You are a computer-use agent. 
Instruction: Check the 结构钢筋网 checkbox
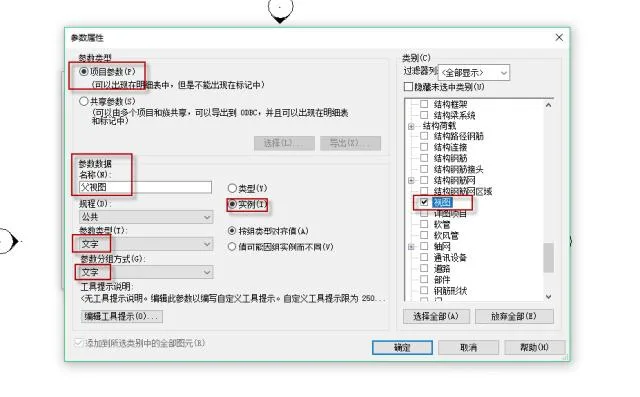pos(424,180)
